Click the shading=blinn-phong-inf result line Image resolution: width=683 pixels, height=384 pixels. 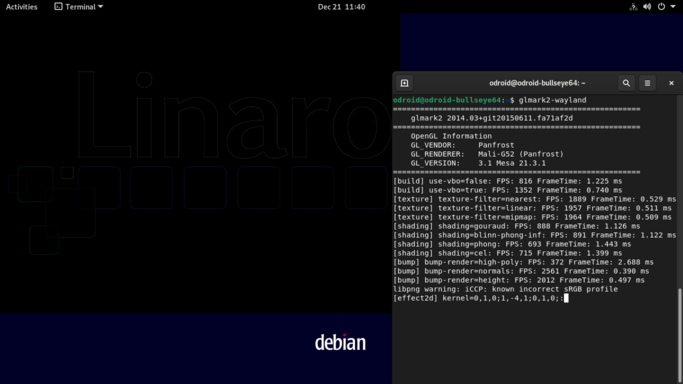click(x=534, y=235)
